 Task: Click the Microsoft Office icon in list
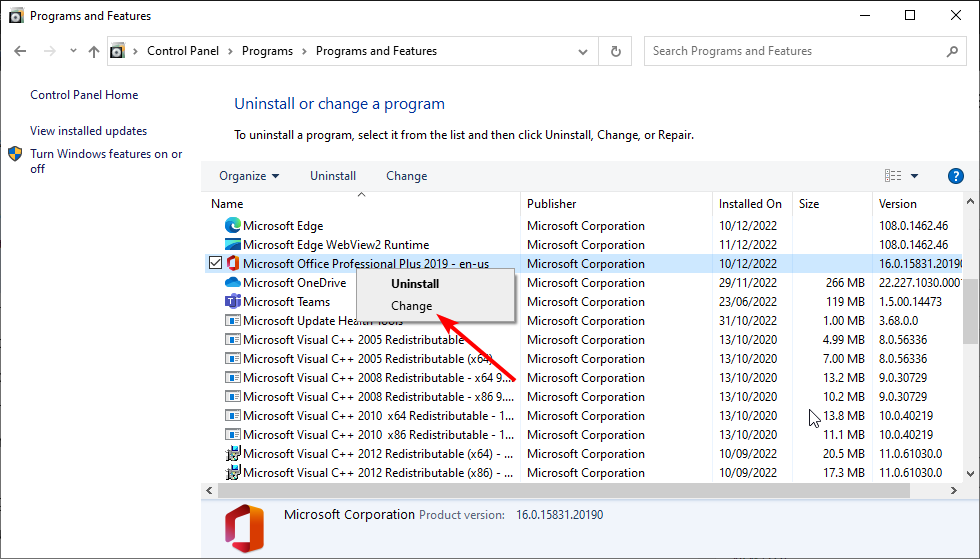(233, 264)
